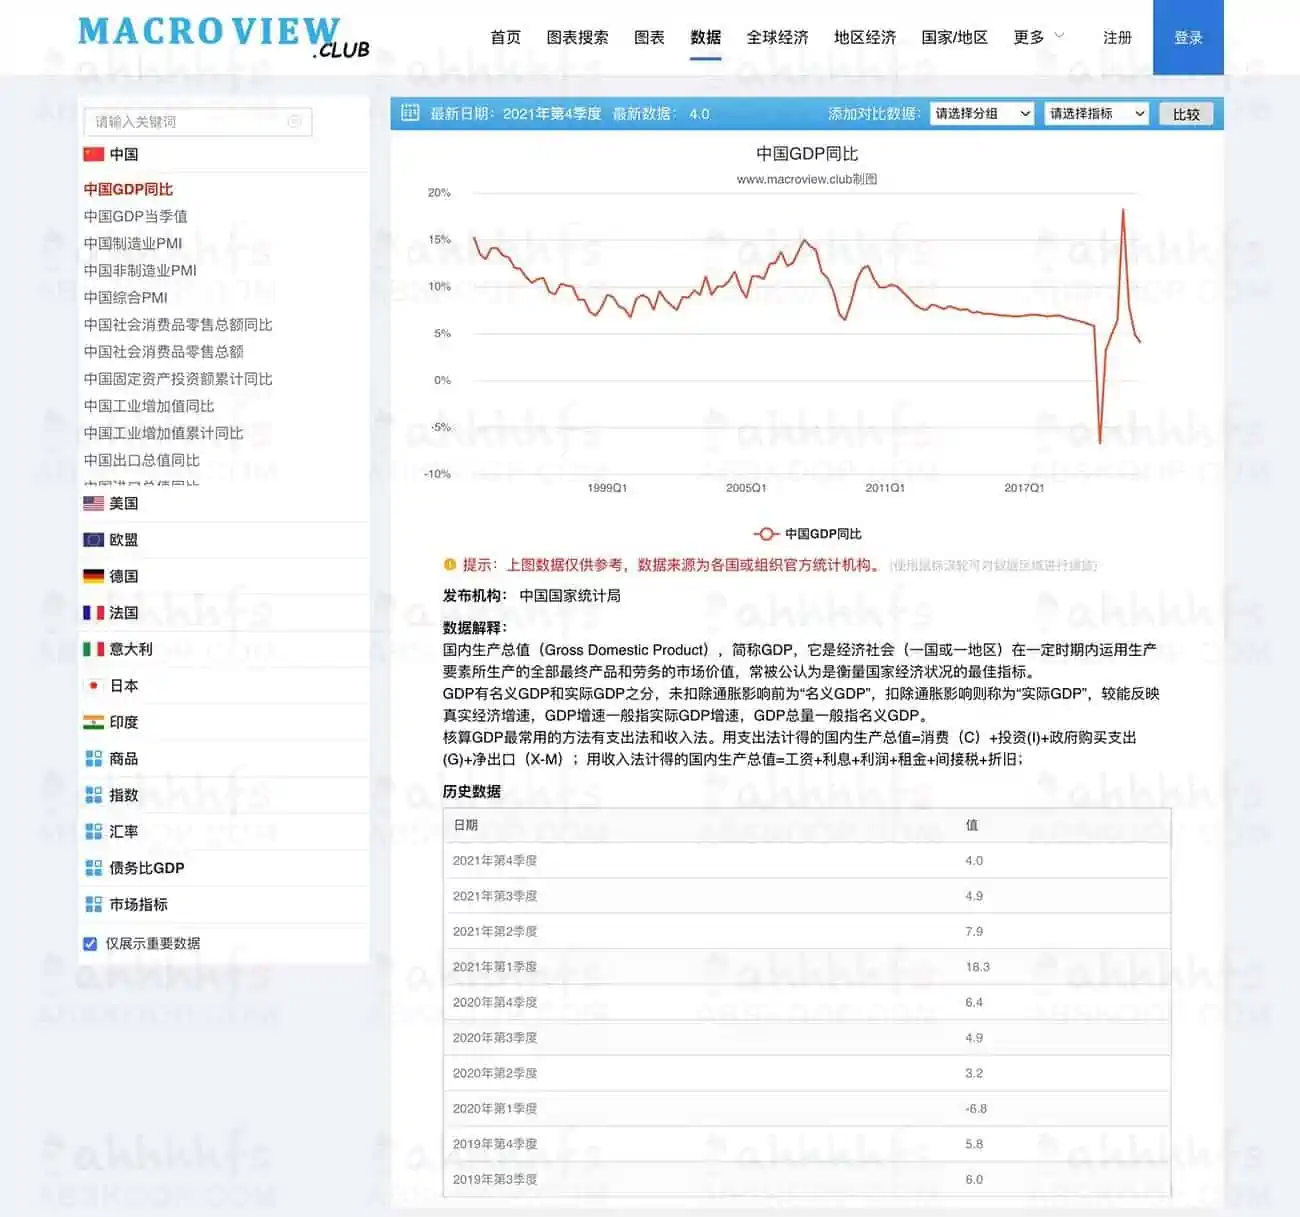Click the search magnifier icon in keyword box
This screenshot has width=1300, height=1217.
(295, 121)
